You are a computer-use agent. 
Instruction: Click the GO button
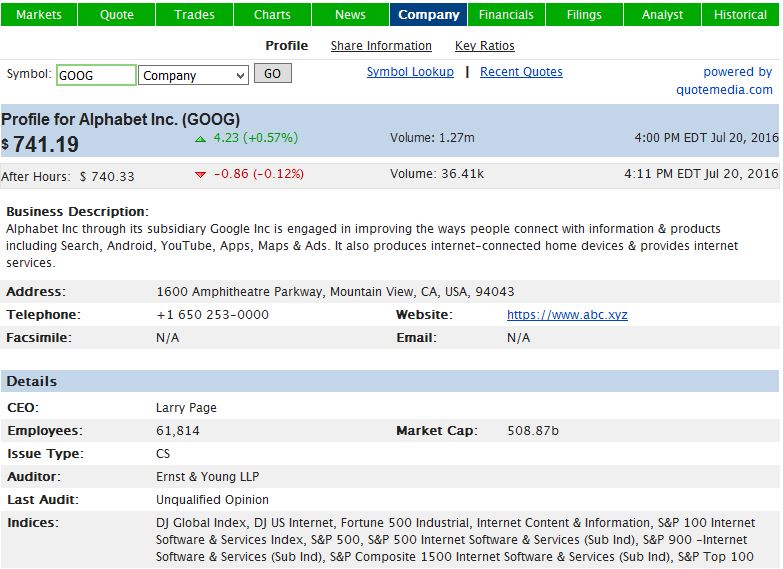(273, 73)
